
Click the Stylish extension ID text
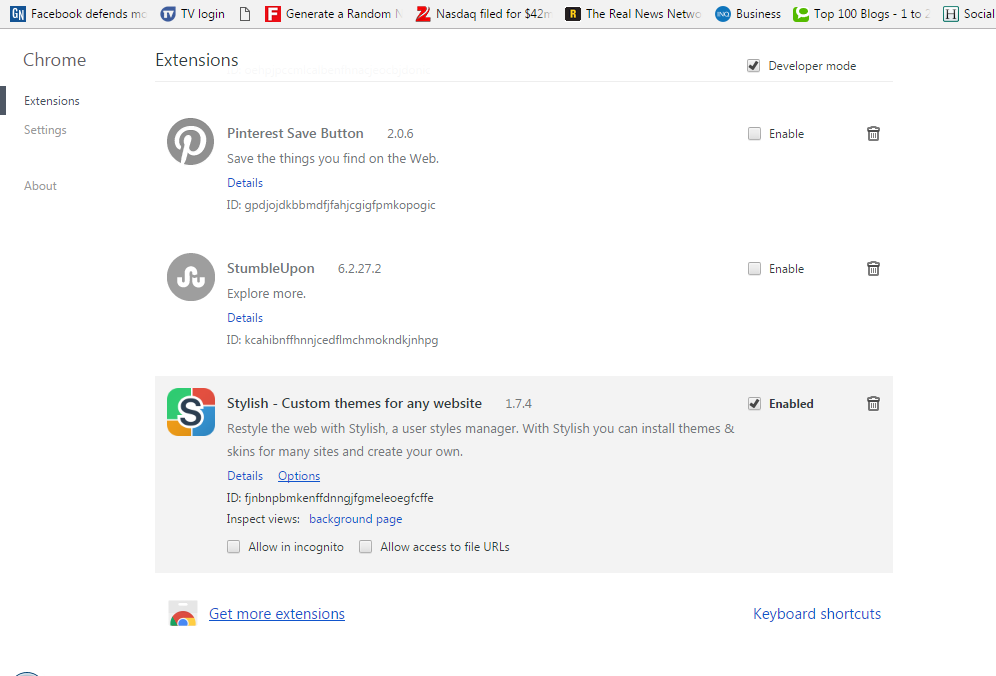point(330,497)
